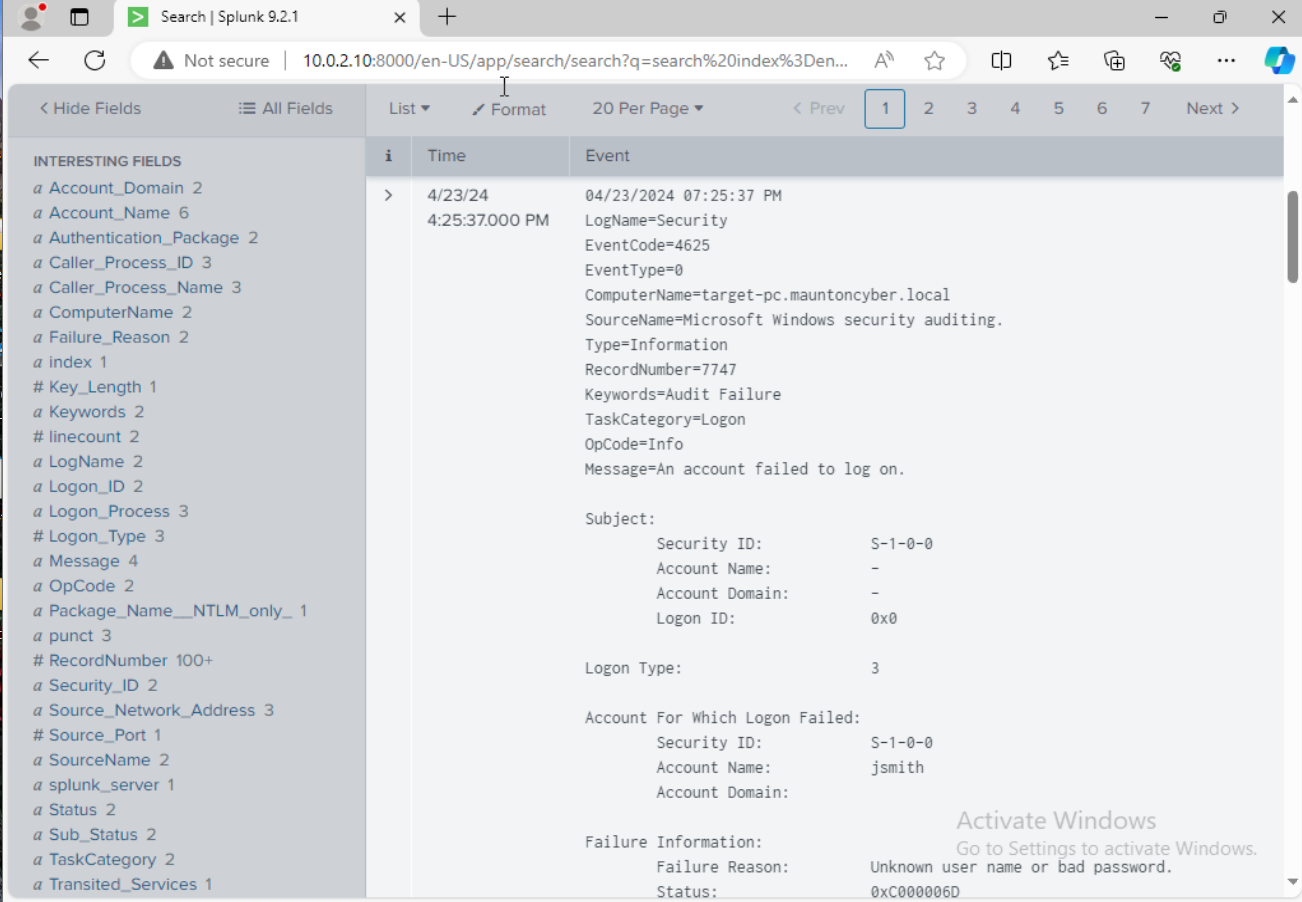Go to page 5 of results
This screenshot has height=902, width=1302.
pos(1058,107)
